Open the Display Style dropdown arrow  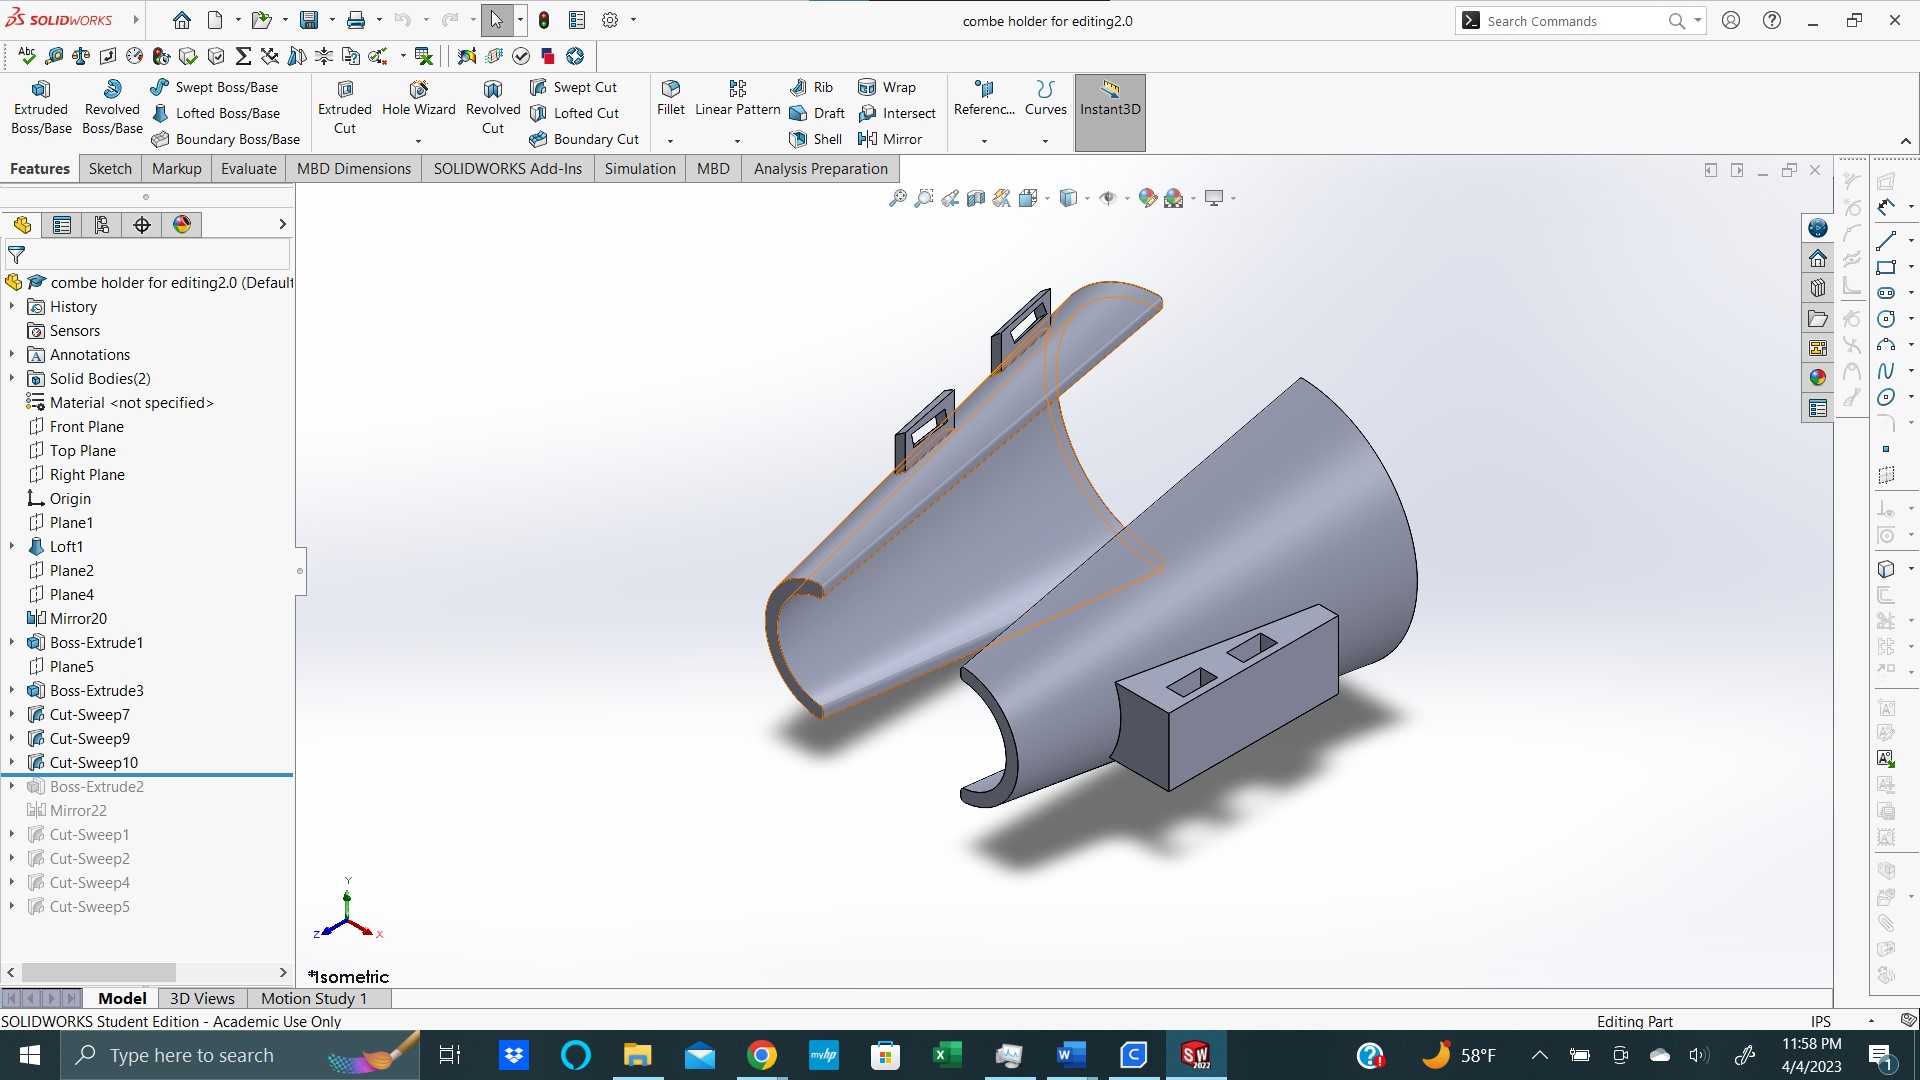click(1087, 197)
